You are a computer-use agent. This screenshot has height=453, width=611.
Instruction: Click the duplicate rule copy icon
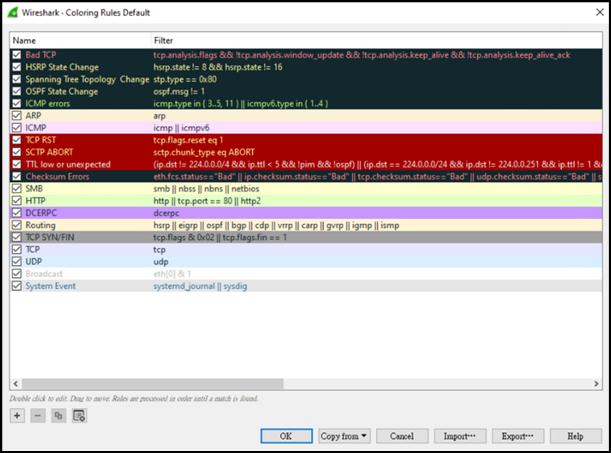[x=58, y=416]
